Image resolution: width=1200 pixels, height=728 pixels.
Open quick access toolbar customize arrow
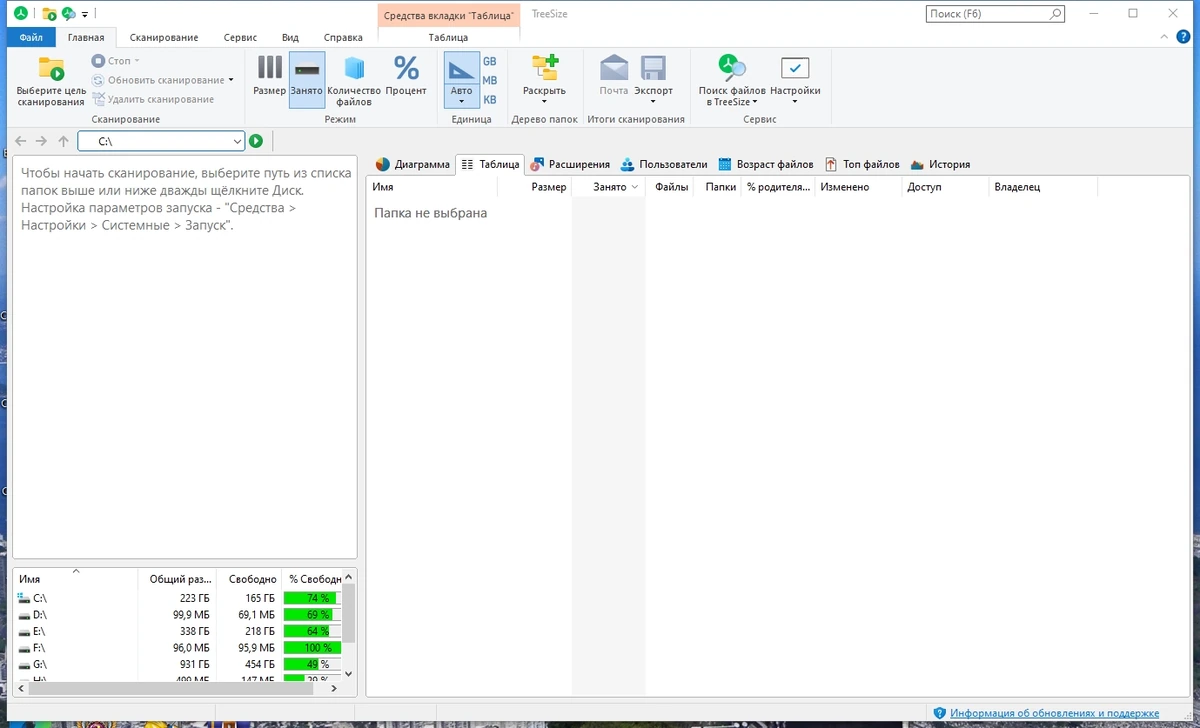coord(85,15)
